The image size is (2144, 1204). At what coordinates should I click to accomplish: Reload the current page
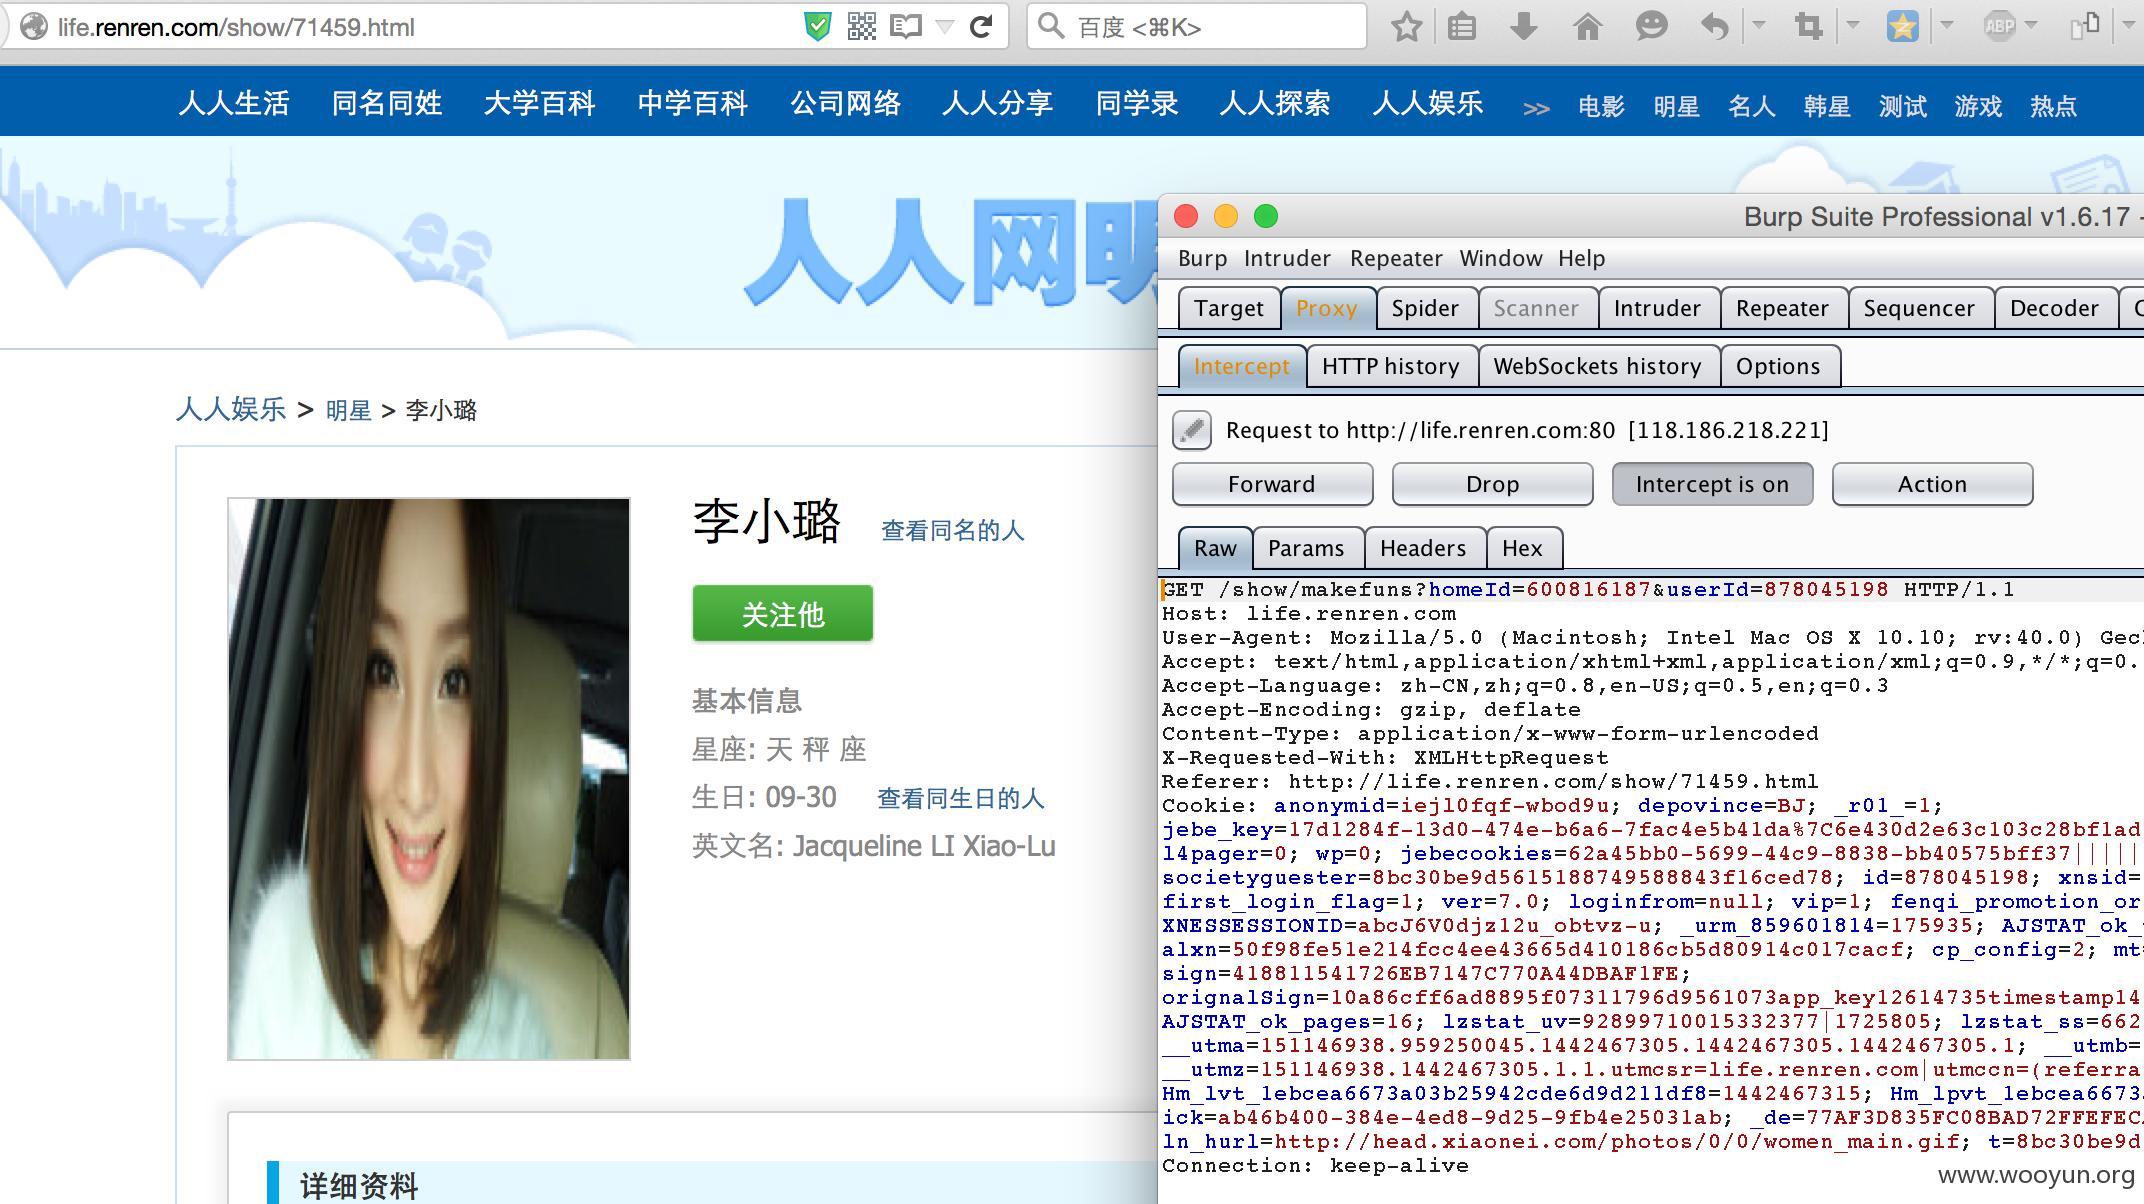point(981,27)
